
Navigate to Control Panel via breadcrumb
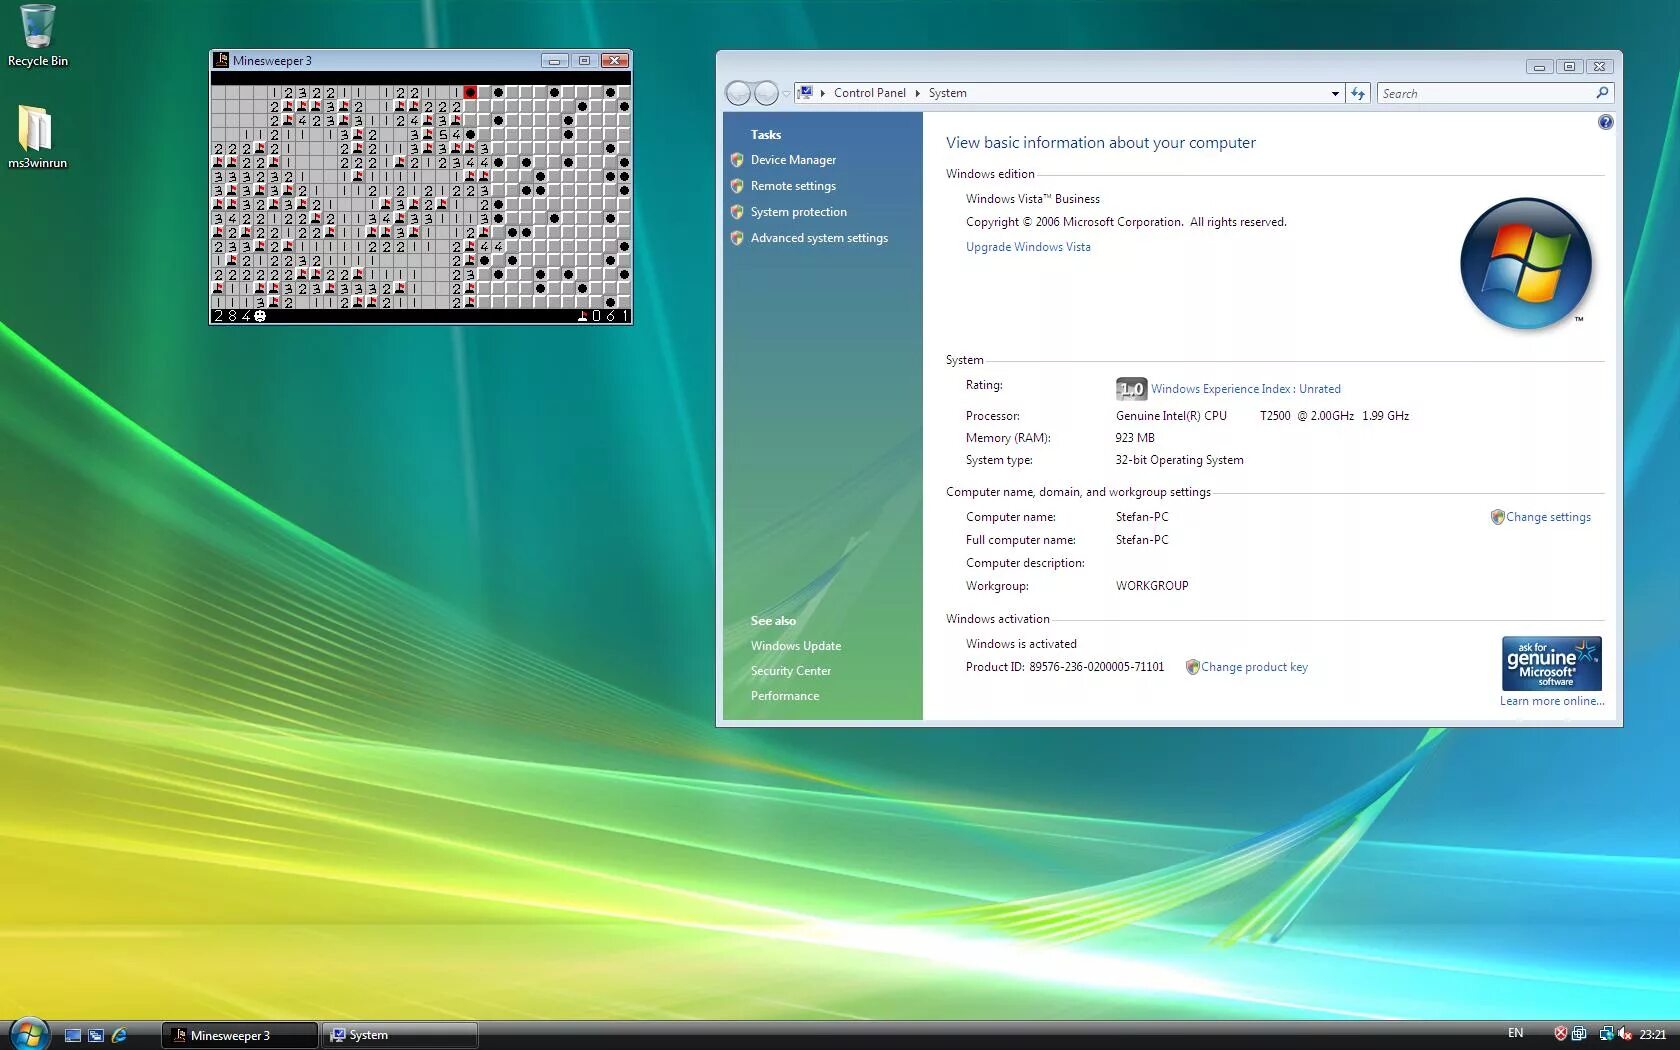[x=868, y=93]
